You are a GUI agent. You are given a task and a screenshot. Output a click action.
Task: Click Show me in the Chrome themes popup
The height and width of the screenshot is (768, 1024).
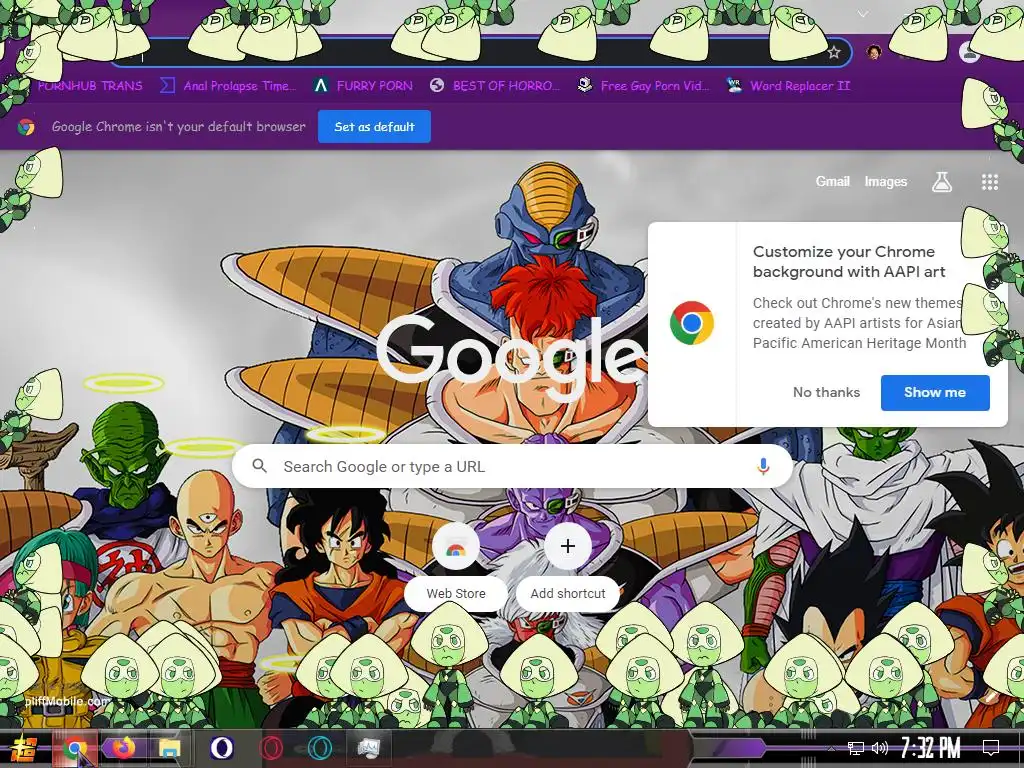click(935, 392)
